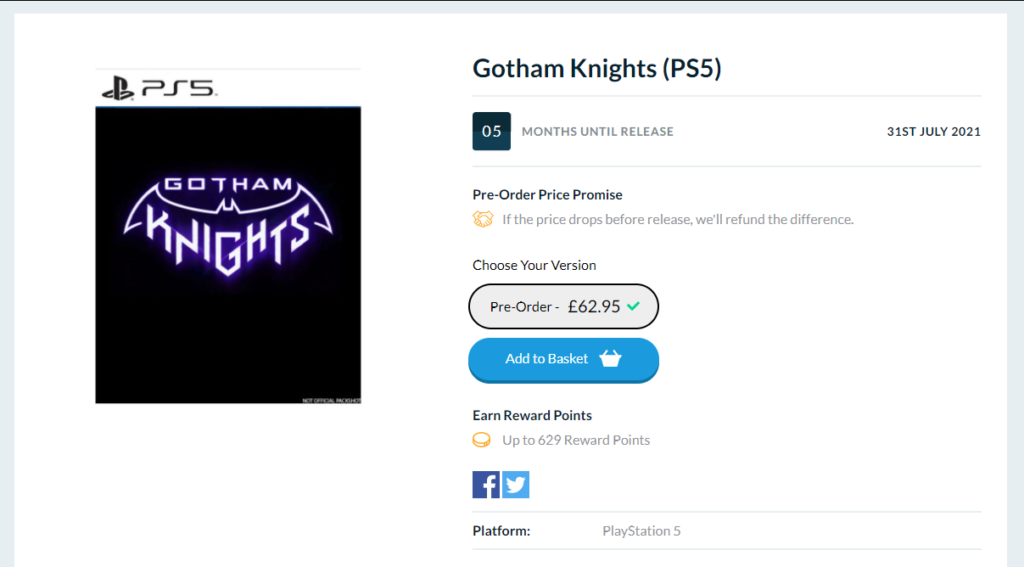This screenshot has height=567, width=1024.
Task: Click the Twitter share icon
Action: pos(516,485)
